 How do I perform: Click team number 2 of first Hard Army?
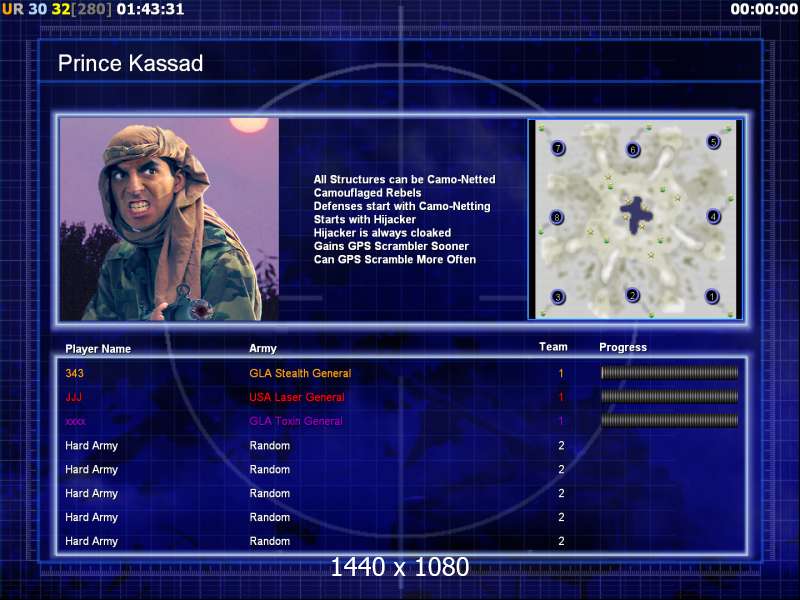pyautogui.click(x=561, y=445)
